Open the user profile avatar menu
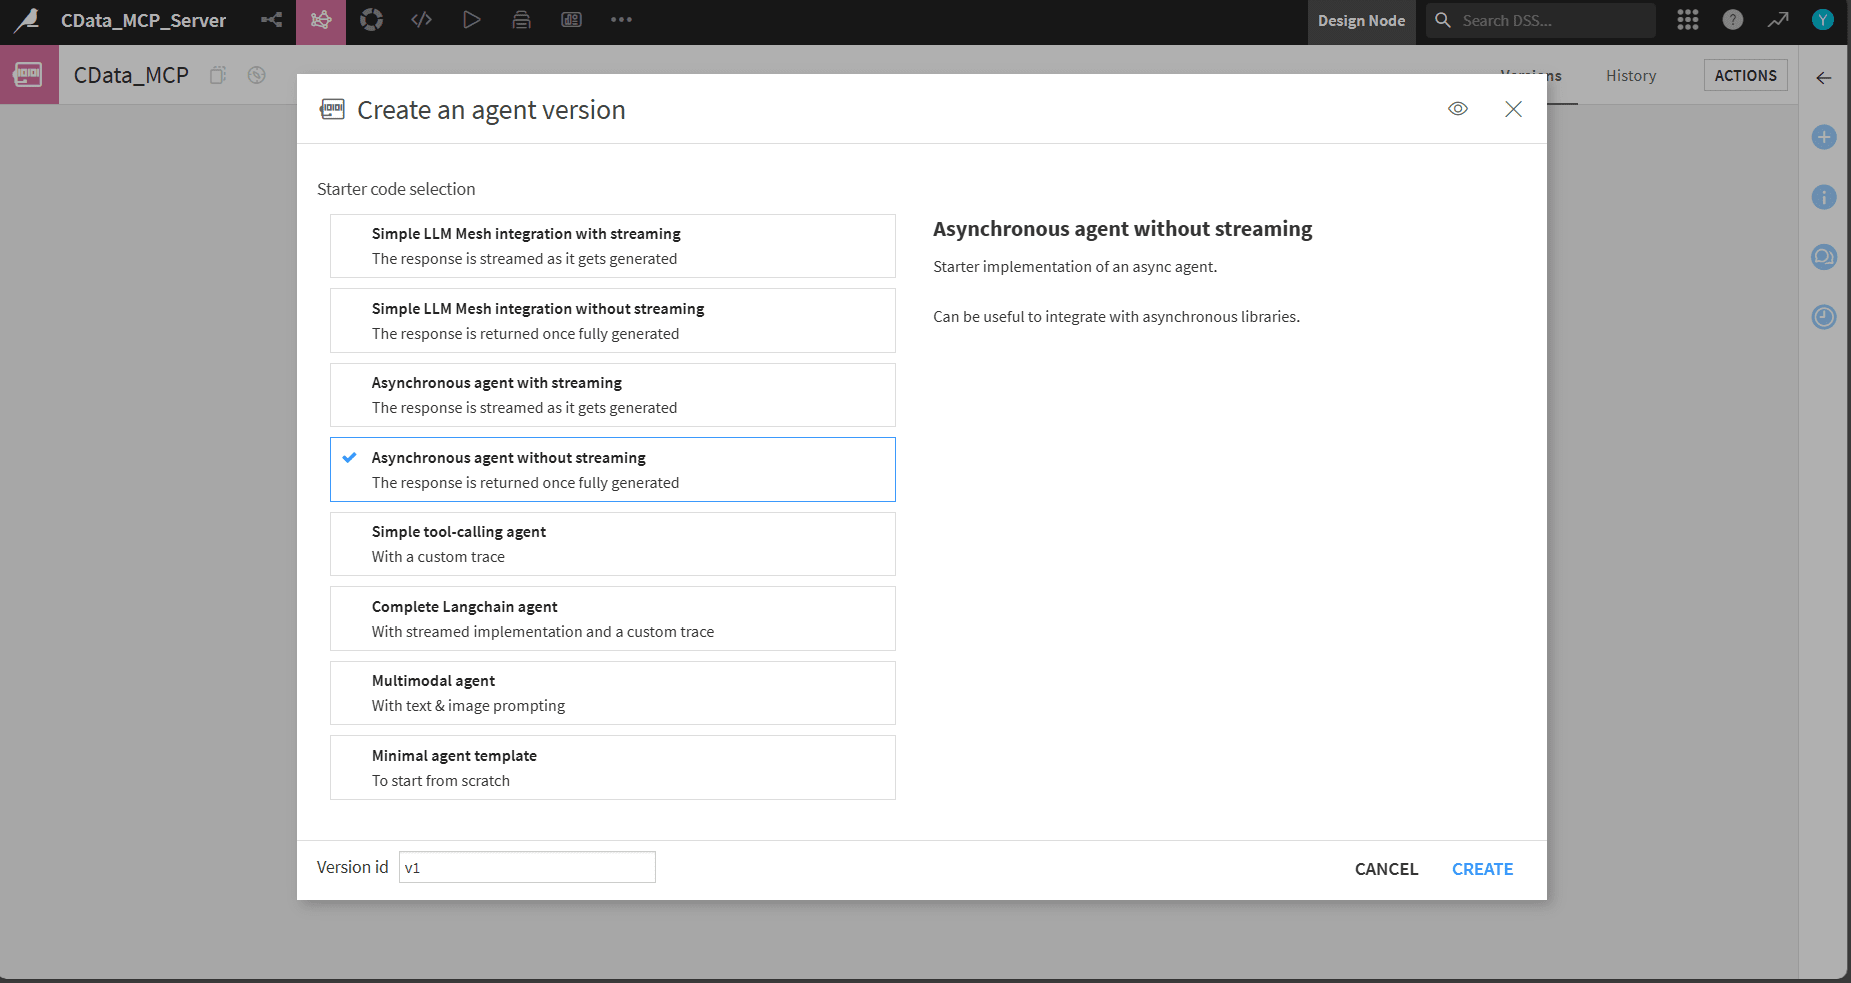This screenshot has width=1851, height=983. 1823,20
